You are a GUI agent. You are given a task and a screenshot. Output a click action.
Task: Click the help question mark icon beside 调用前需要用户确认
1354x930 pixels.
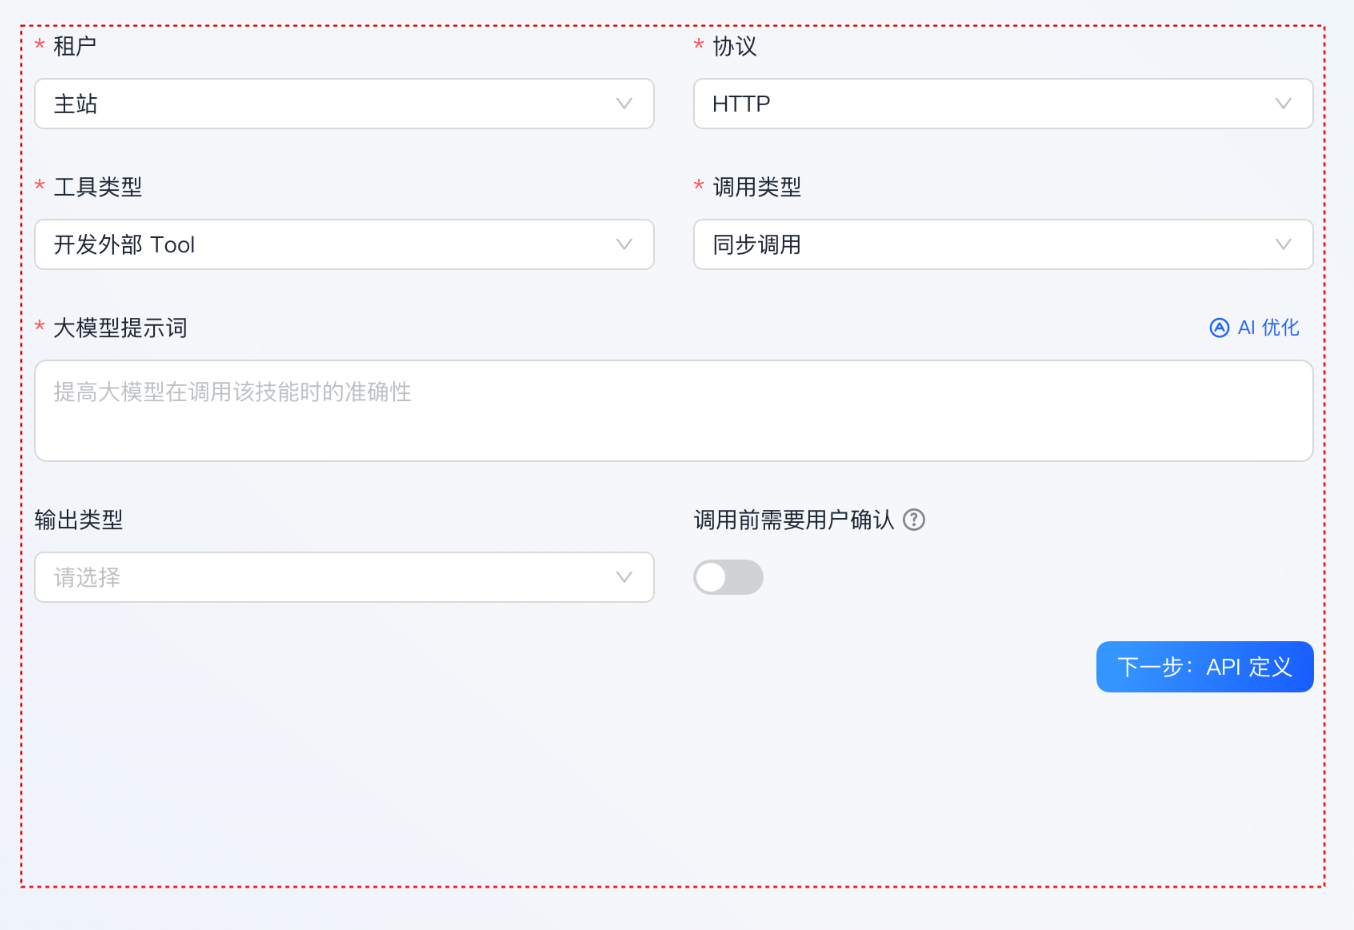point(914,520)
